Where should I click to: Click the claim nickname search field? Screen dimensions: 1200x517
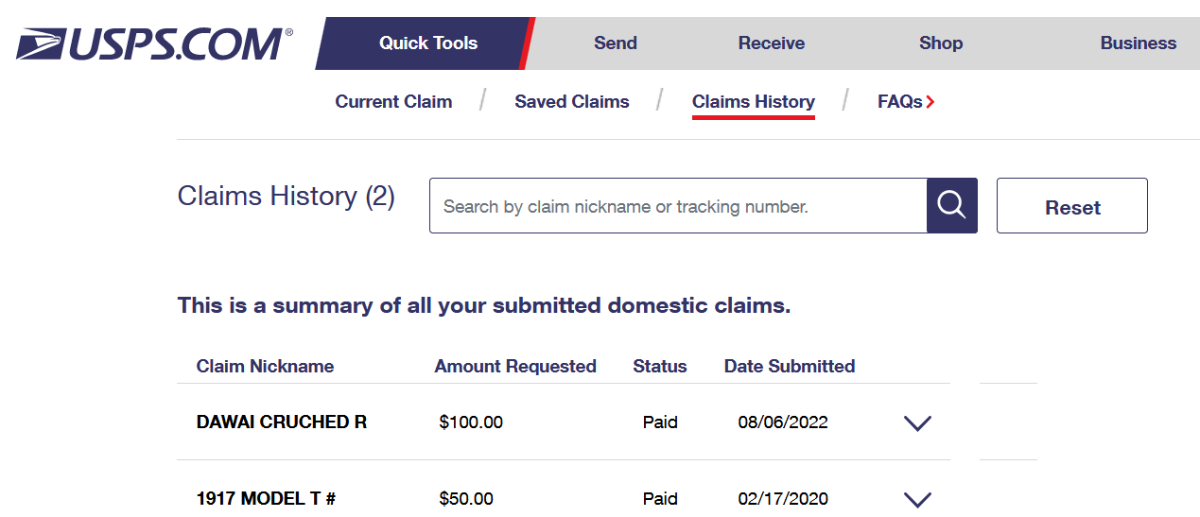678,206
